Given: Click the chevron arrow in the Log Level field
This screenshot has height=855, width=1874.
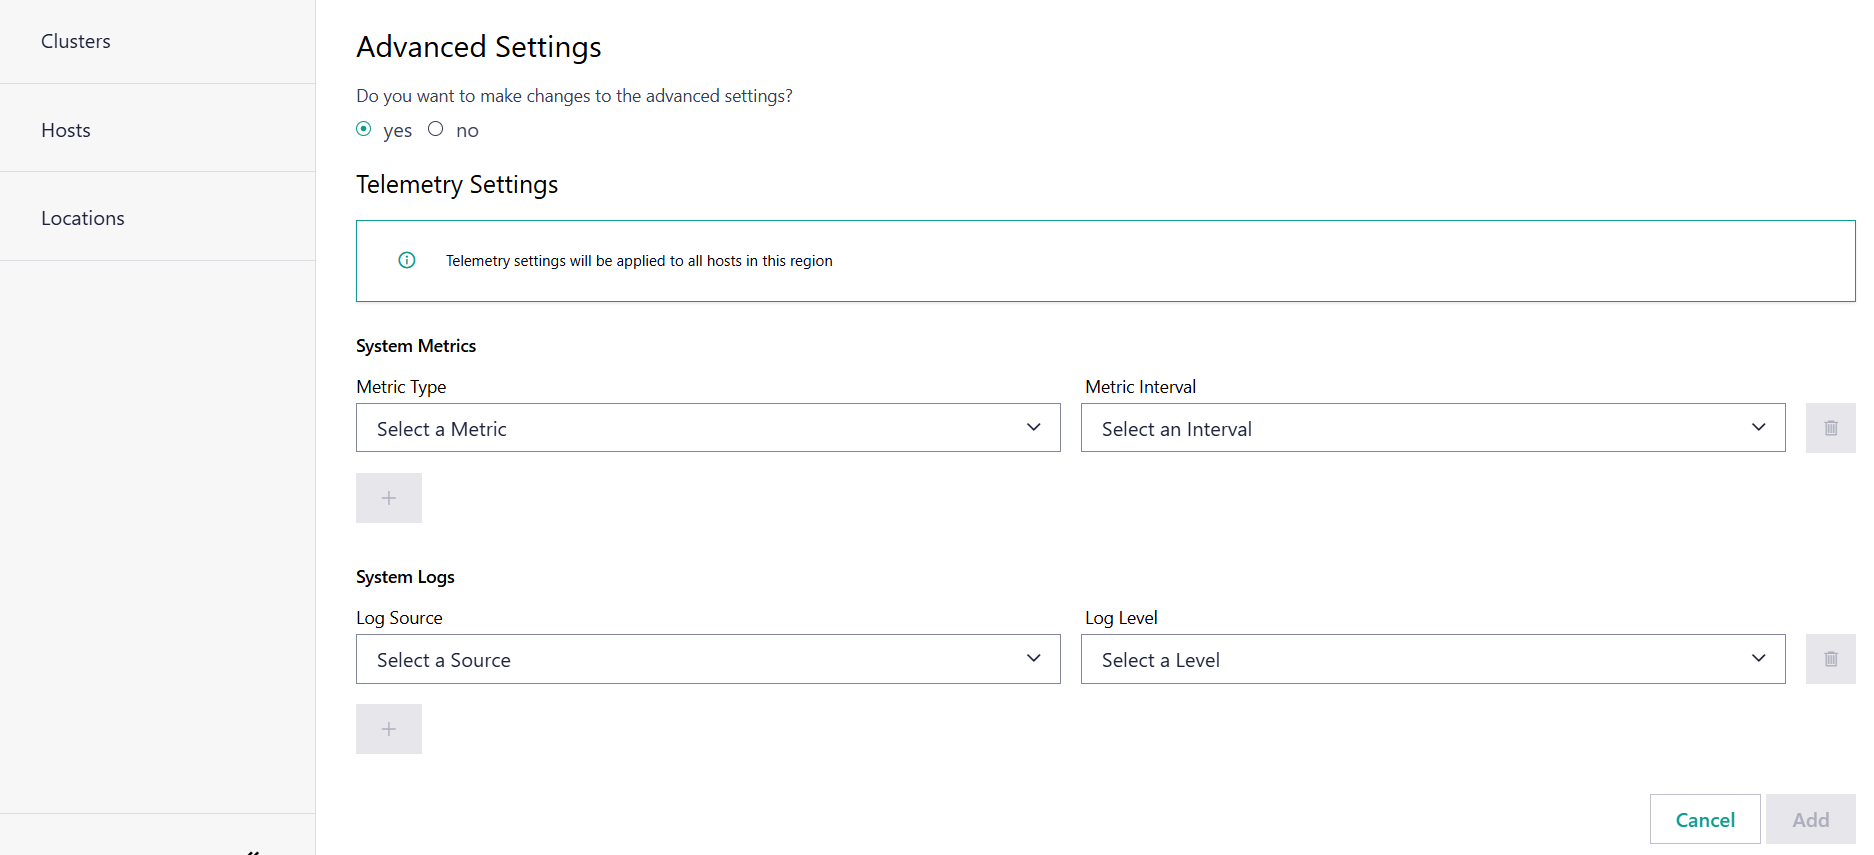Looking at the screenshot, I should pos(1758,659).
